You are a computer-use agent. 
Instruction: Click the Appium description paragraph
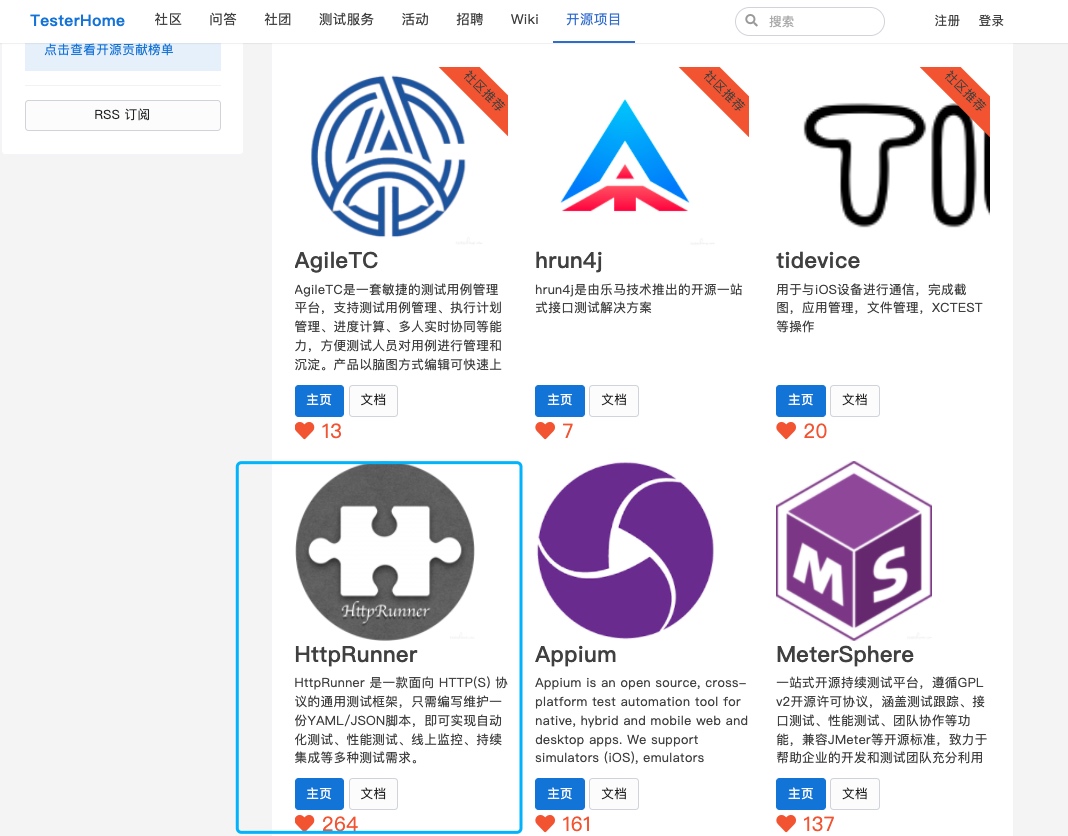tap(641, 720)
